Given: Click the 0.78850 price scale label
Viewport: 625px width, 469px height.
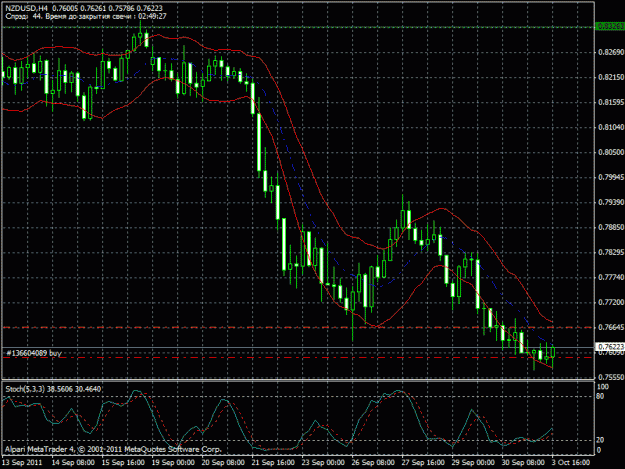Looking at the screenshot, I should (611, 227).
